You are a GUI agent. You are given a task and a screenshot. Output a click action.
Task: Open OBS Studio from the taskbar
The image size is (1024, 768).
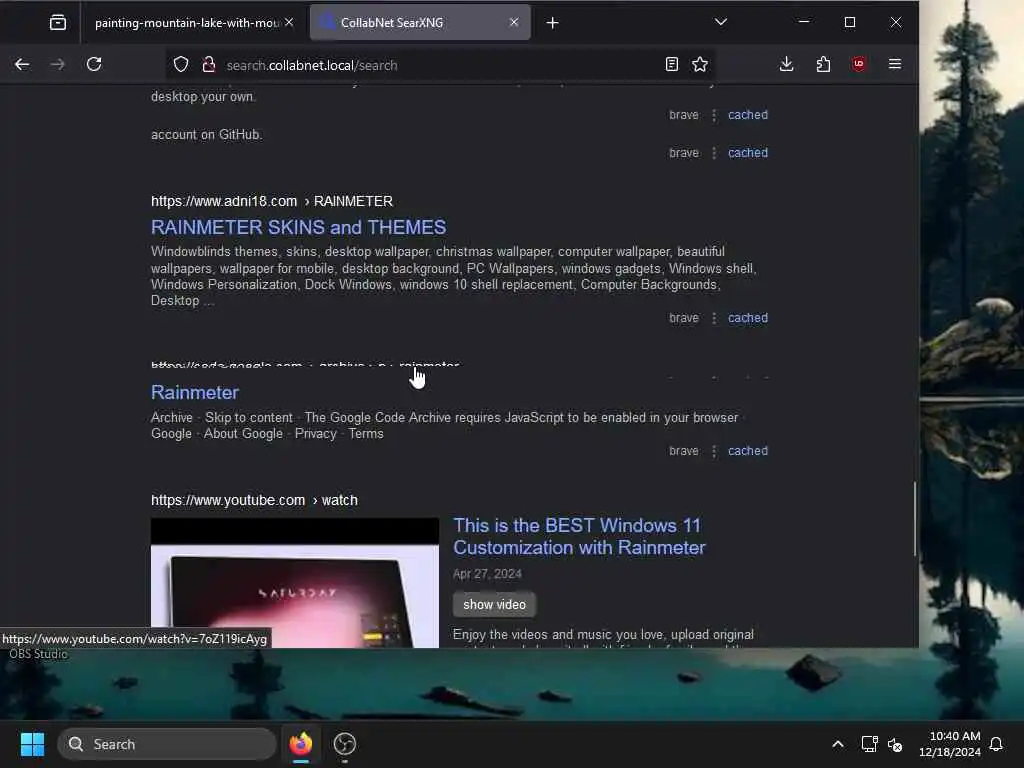click(345, 744)
